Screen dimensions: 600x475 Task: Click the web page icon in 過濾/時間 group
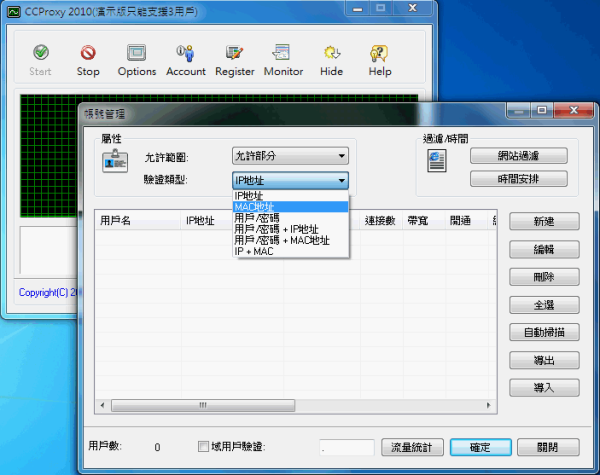[x=437, y=161]
